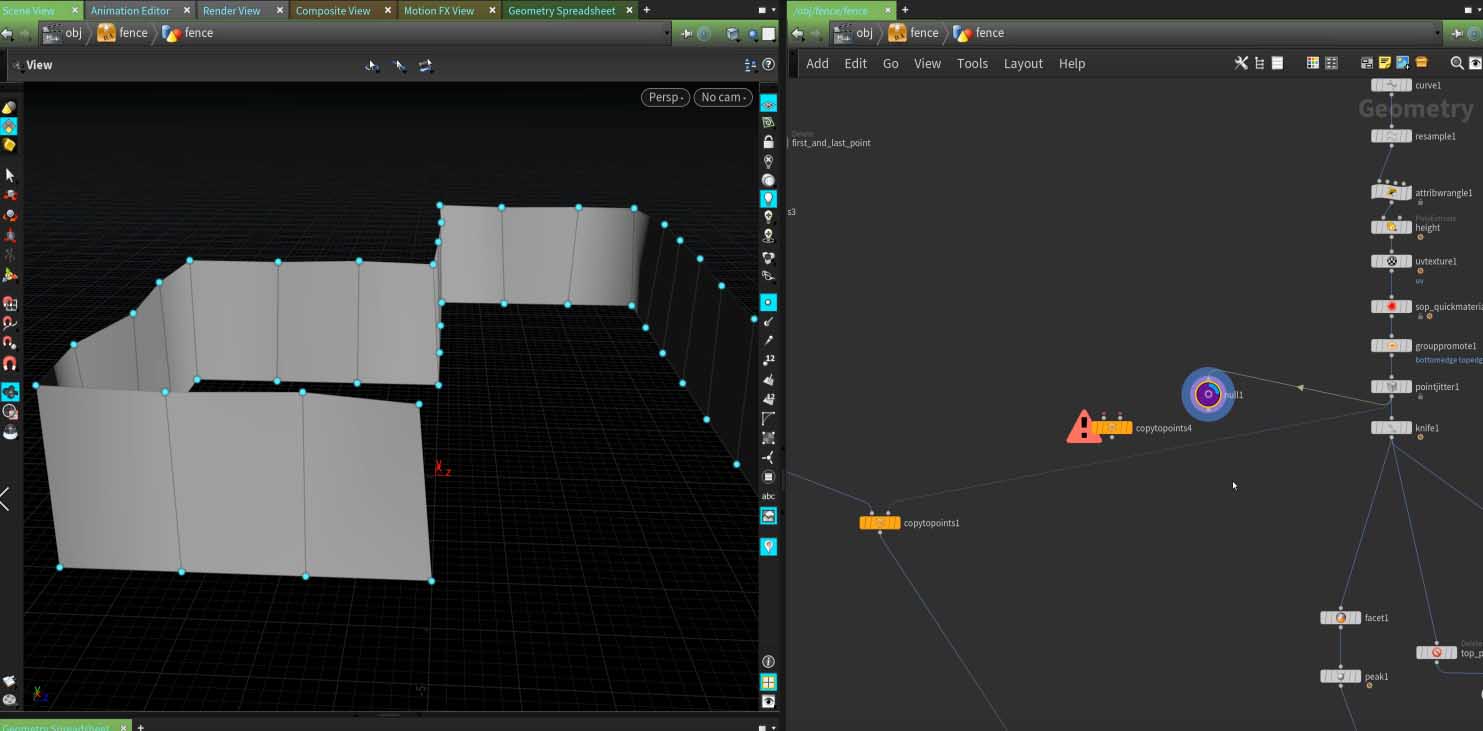Toggle the abc text display option
1483x731 pixels.
(768, 496)
